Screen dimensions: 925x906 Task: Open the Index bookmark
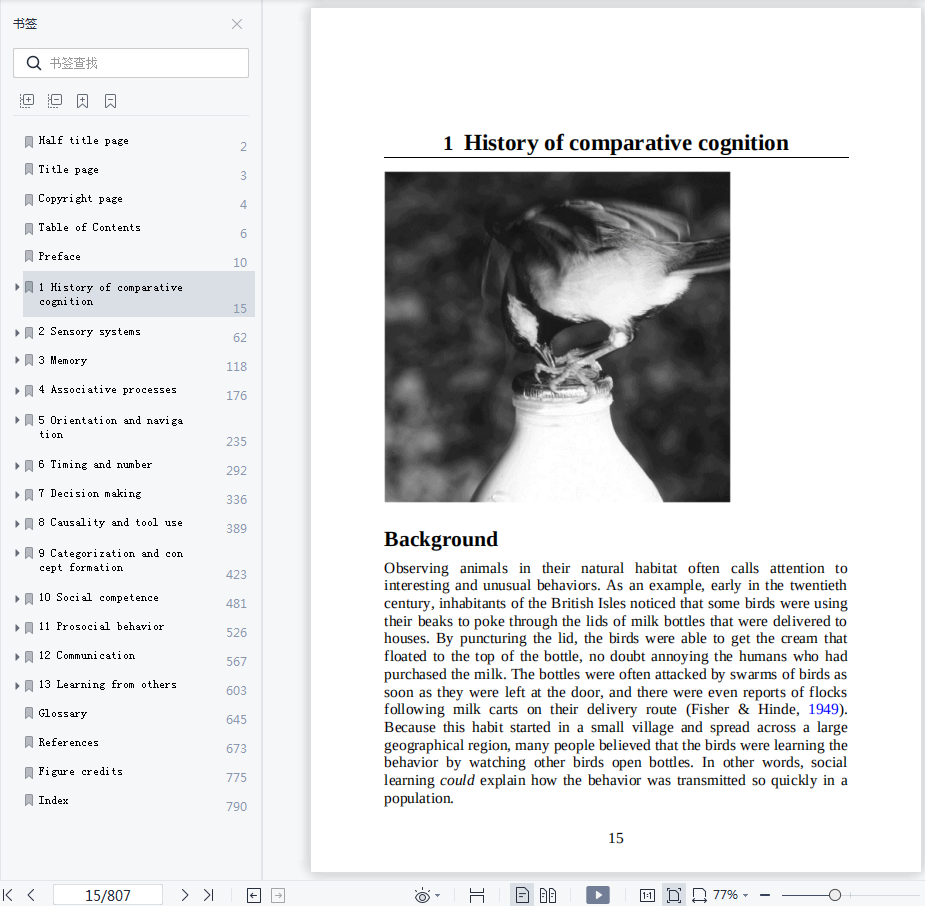(x=53, y=800)
